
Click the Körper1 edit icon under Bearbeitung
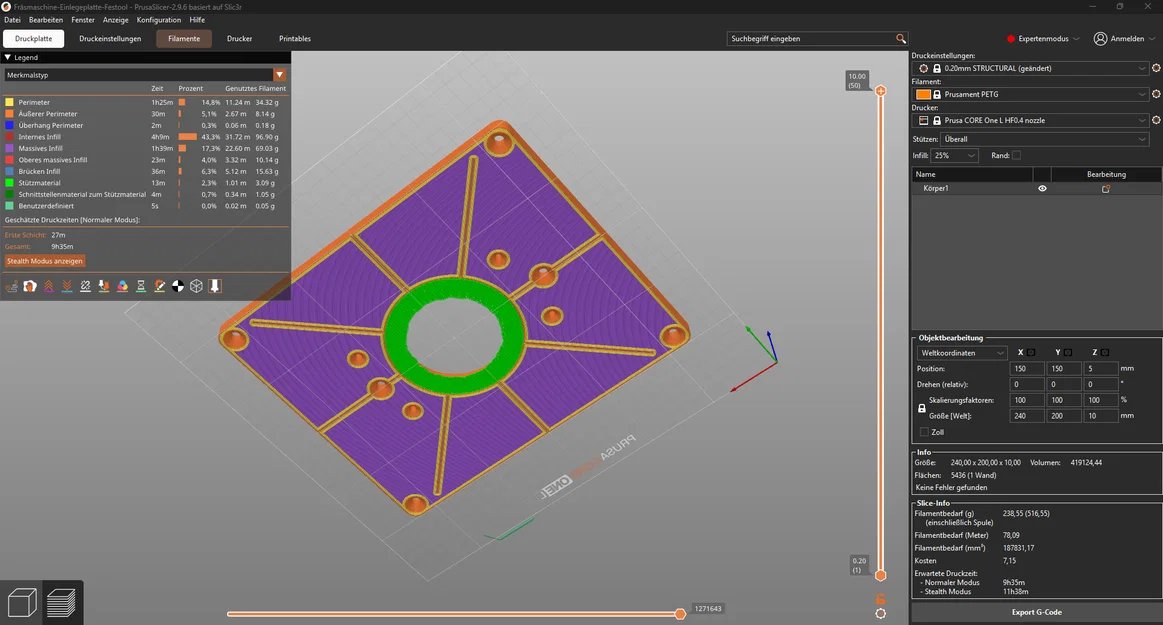point(1106,189)
